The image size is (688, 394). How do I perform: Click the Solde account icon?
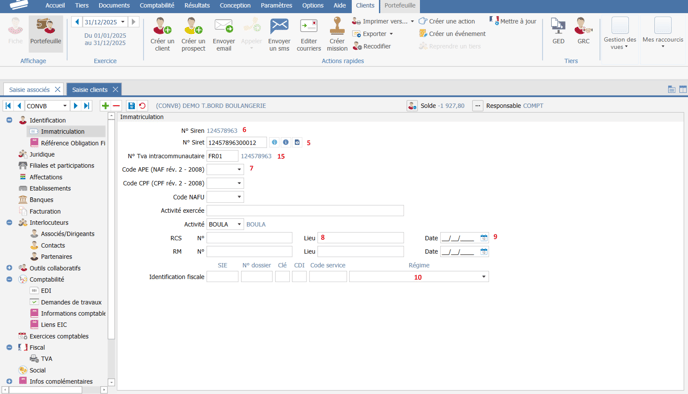pos(412,106)
